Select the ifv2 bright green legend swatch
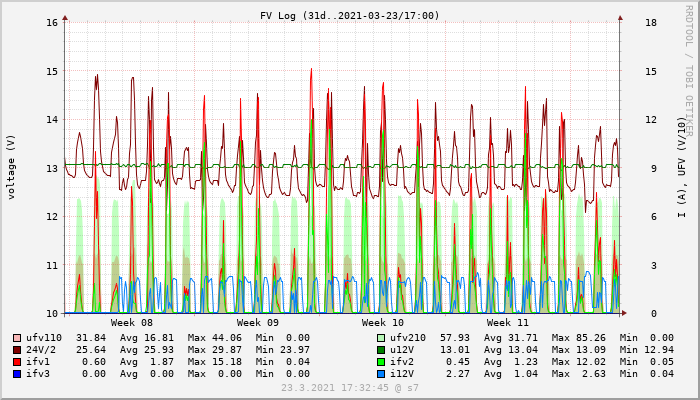 point(381,362)
